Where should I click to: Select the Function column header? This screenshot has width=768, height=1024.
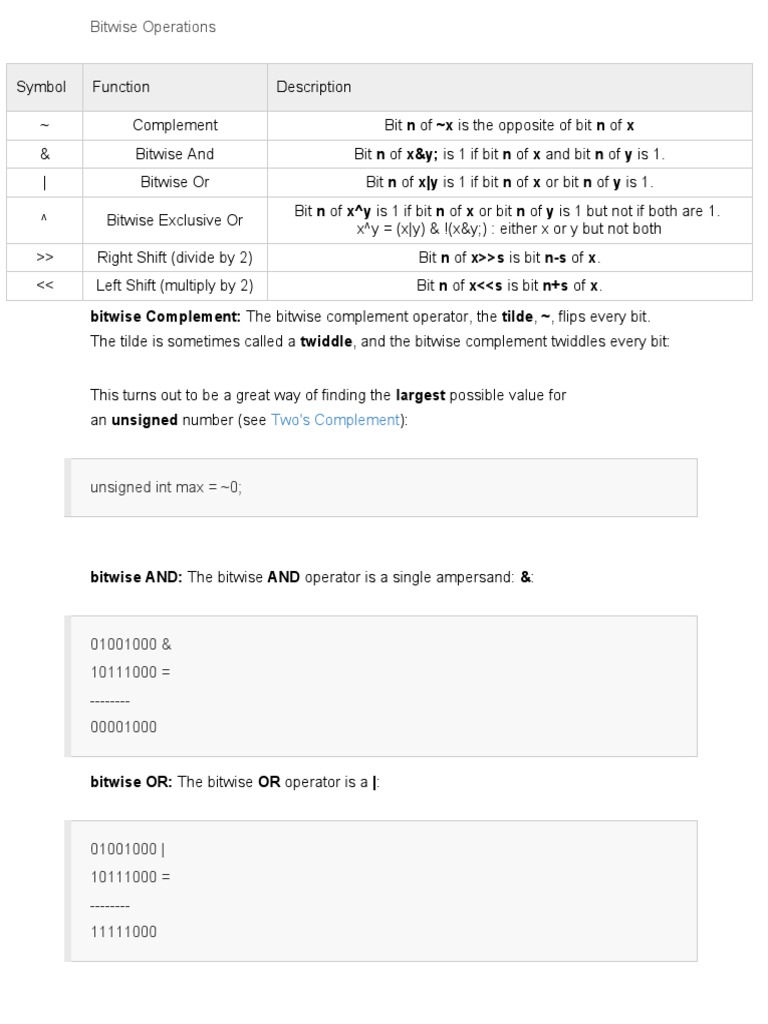[x=121, y=87]
